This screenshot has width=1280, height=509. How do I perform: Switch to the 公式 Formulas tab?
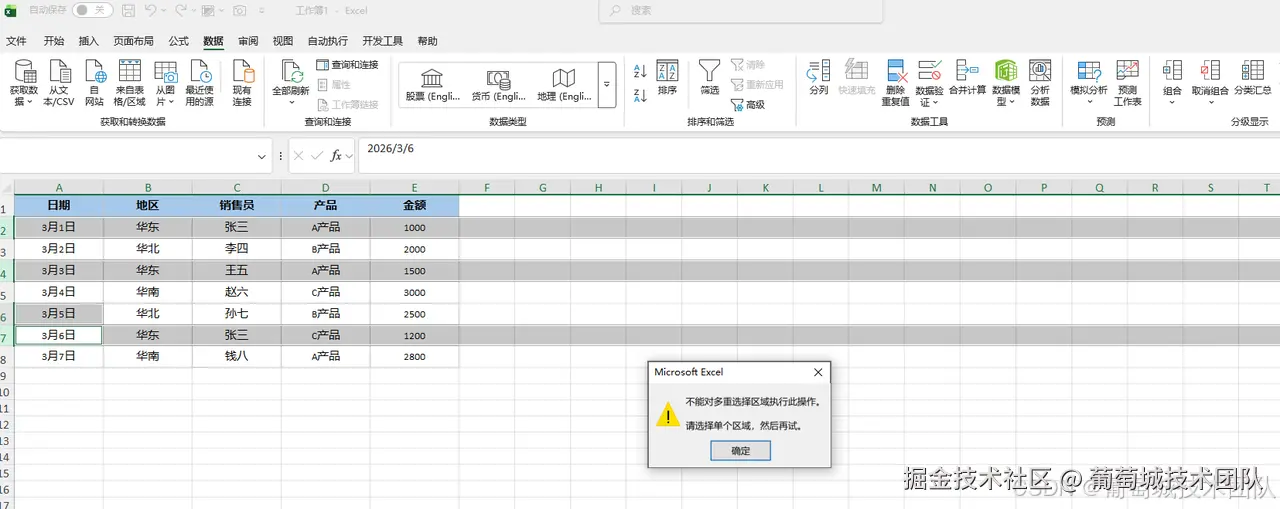point(179,41)
